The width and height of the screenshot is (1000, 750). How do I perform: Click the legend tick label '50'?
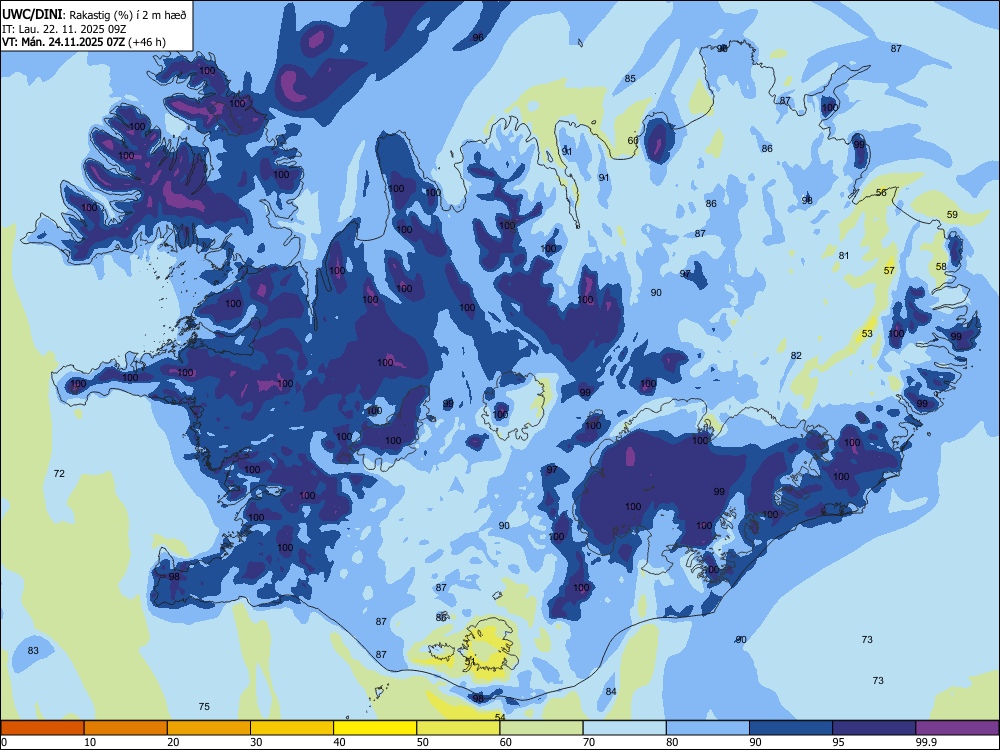(x=423, y=742)
